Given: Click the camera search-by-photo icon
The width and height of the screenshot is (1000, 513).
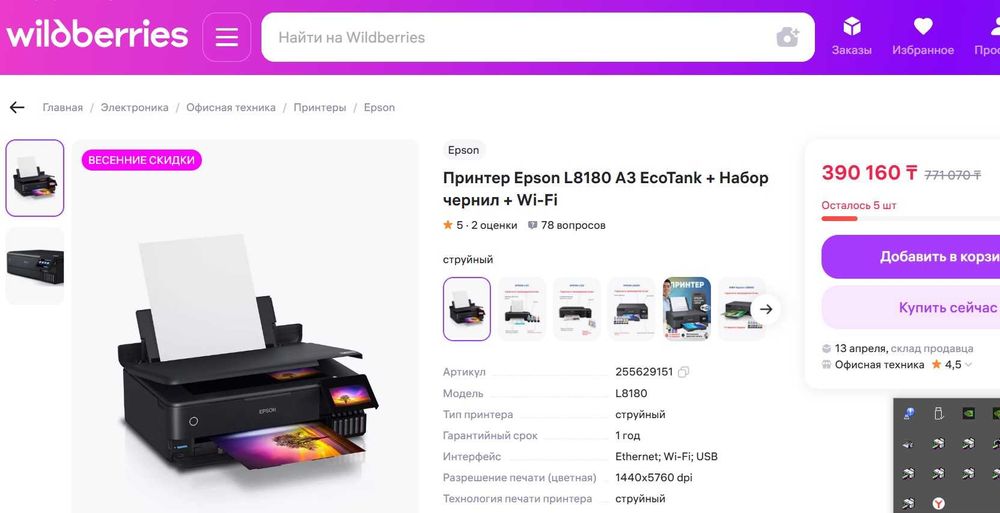Looking at the screenshot, I should pos(788,37).
